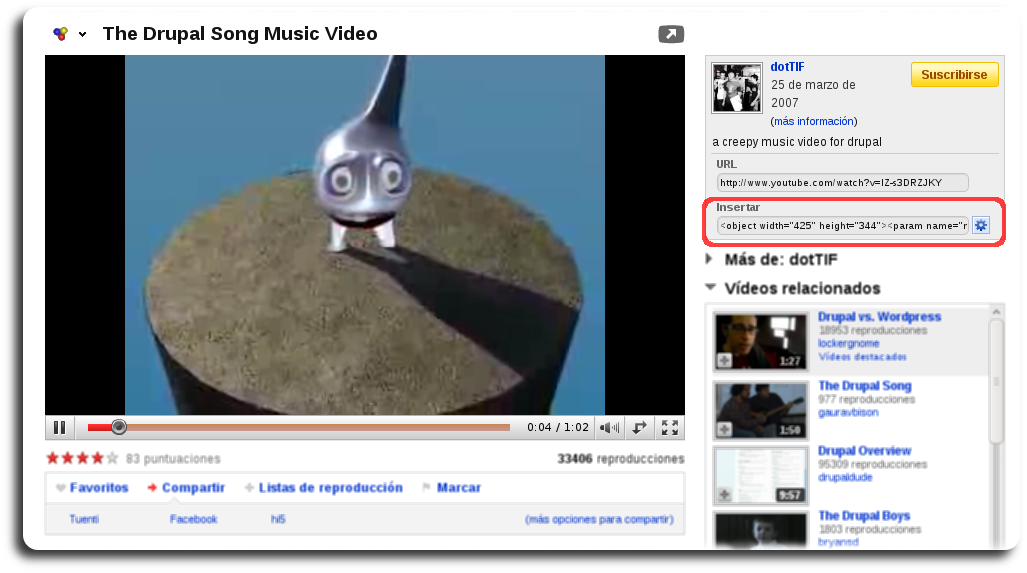Click the video progress bar scrubber
The height and width of the screenshot is (573, 1027).
tap(119, 427)
